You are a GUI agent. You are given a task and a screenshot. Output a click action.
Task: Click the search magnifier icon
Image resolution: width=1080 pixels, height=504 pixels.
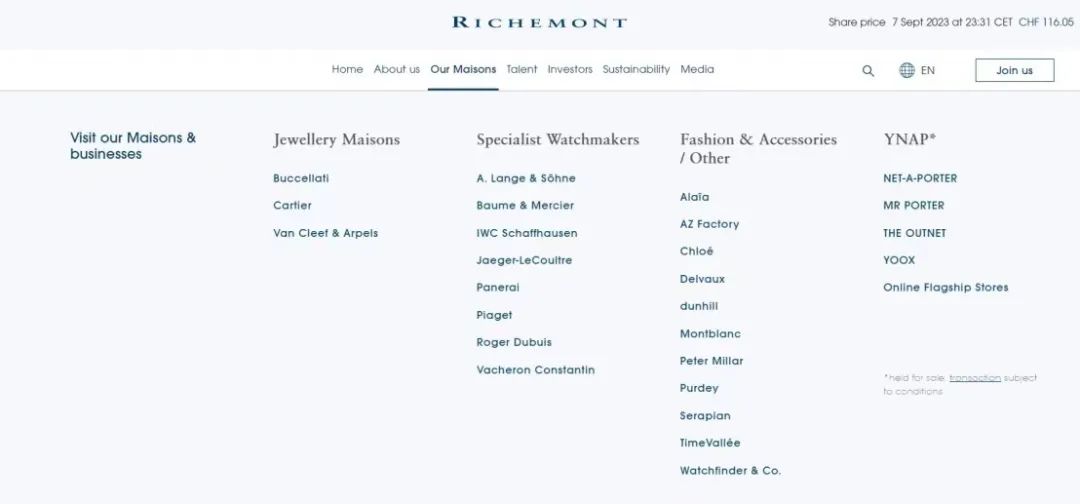tap(868, 71)
